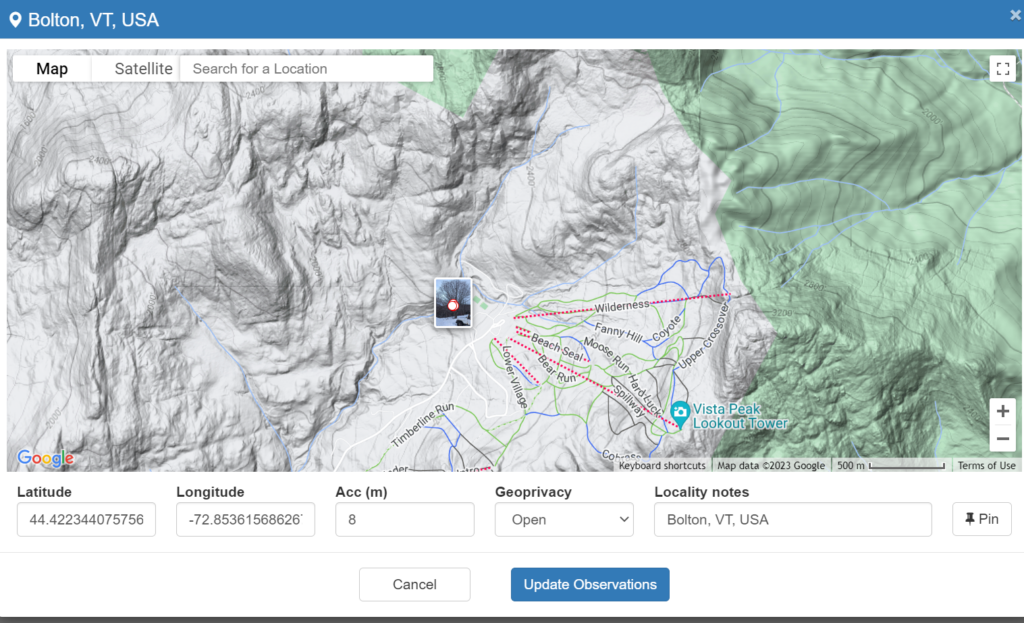Click the location pin icon in header
Screen dimensions: 1024x623
pos(15,20)
